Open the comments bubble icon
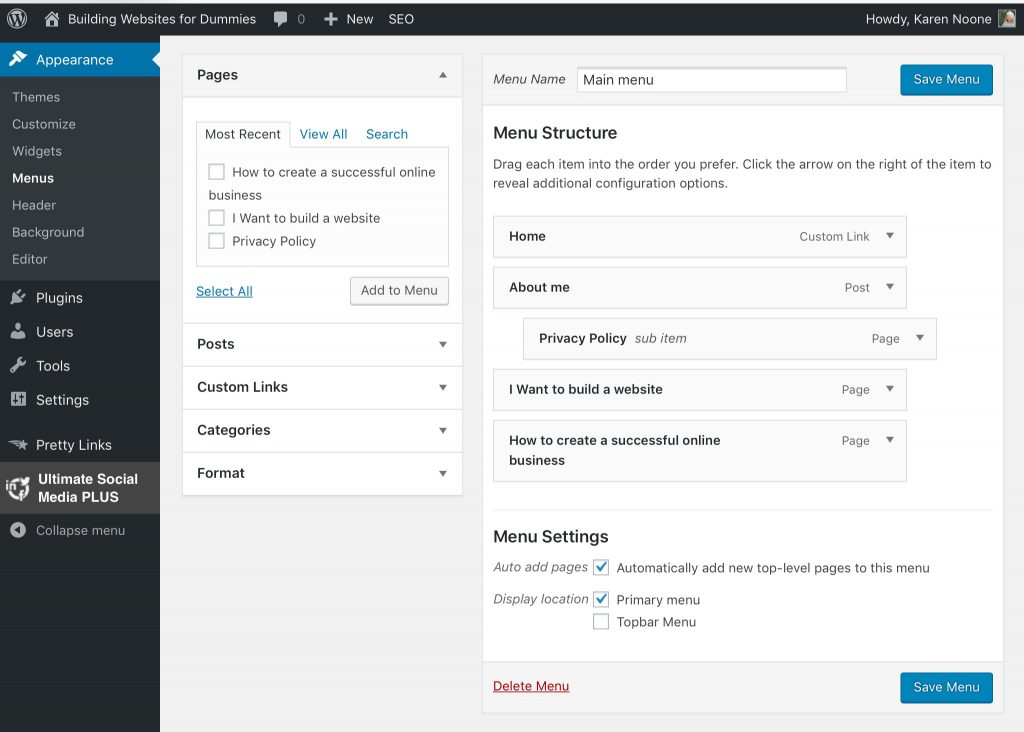 pos(281,19)
